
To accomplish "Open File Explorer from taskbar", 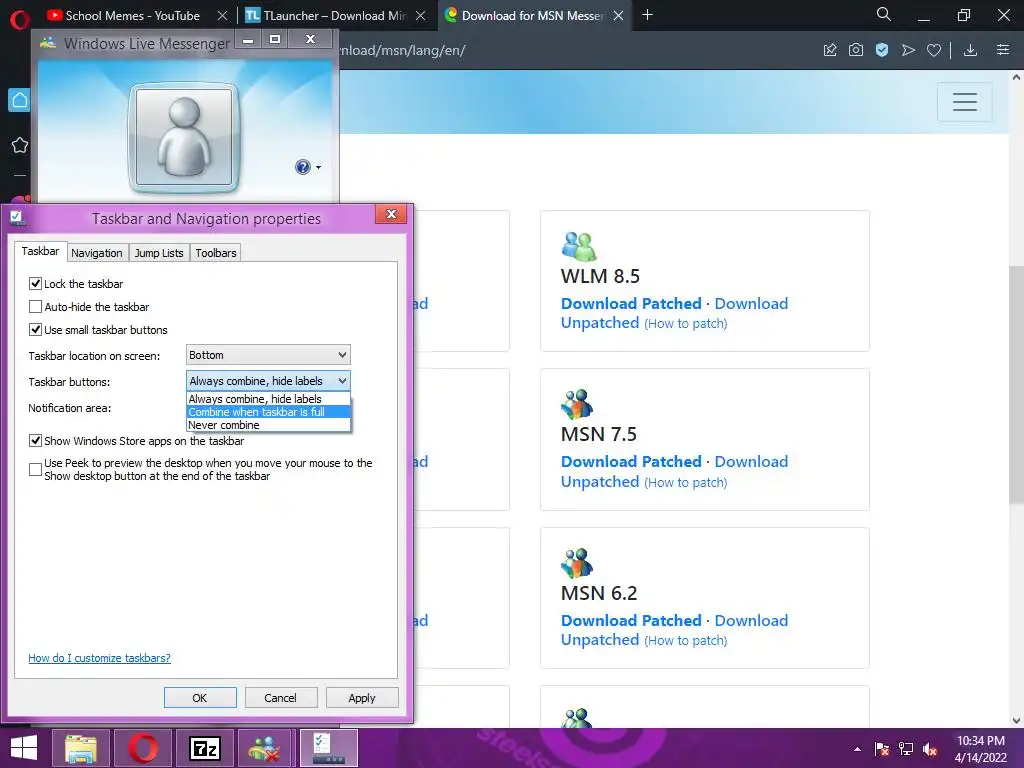I will click(81, 748).
